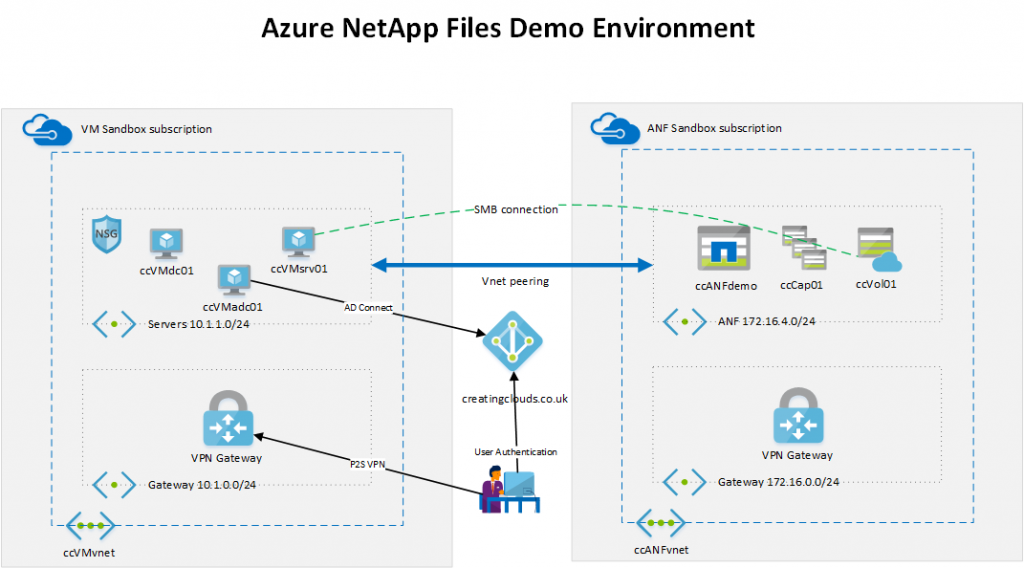This screenshot has width=1024, height=568.
Task: Click the Azure NetApp Files Demo Environment title
Action: tap(508, 28)
